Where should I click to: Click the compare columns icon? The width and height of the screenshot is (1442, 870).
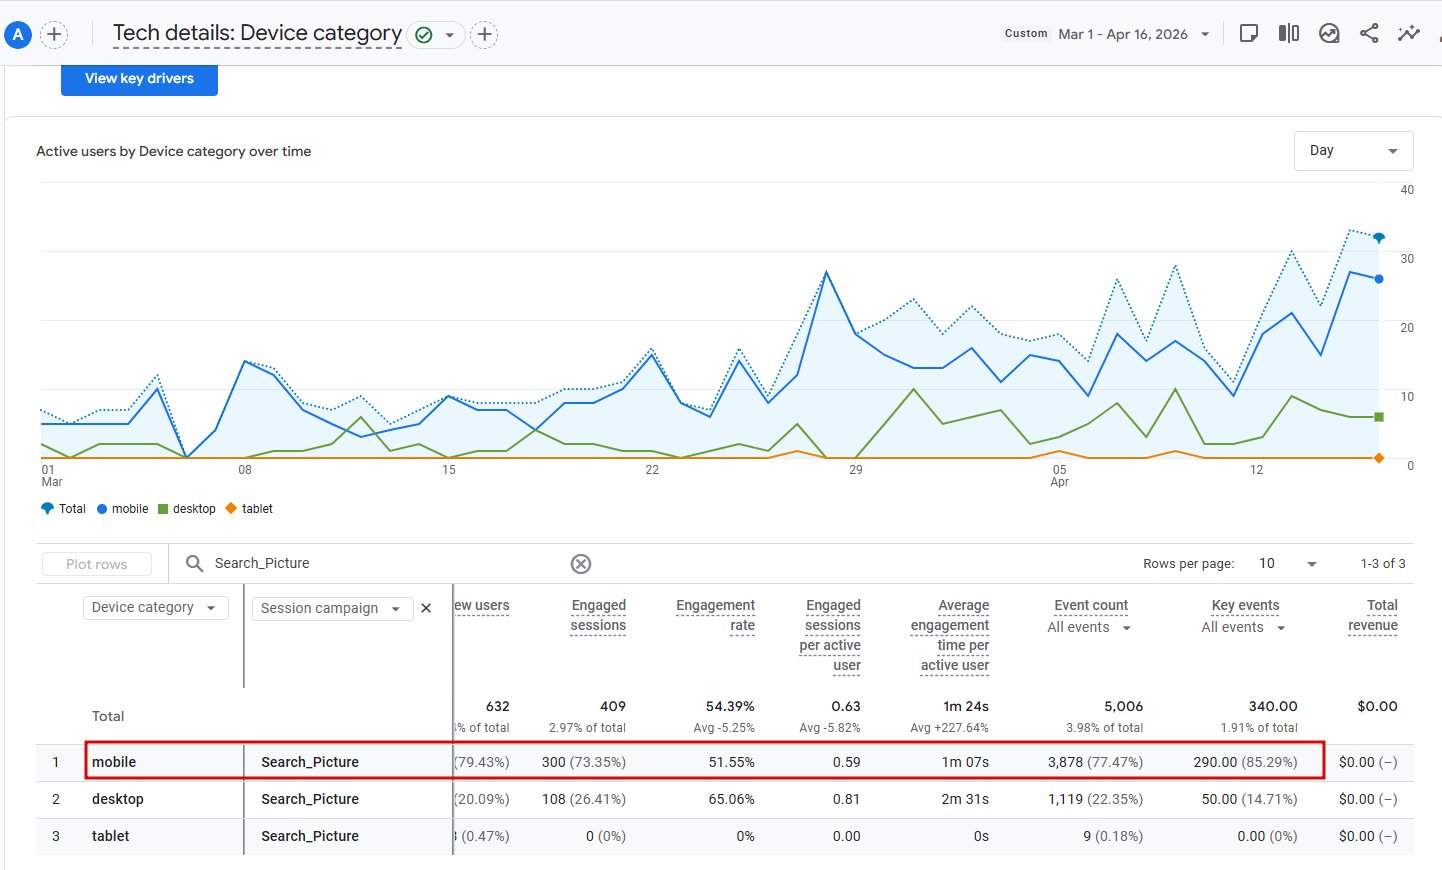(x=1289, y=34)
